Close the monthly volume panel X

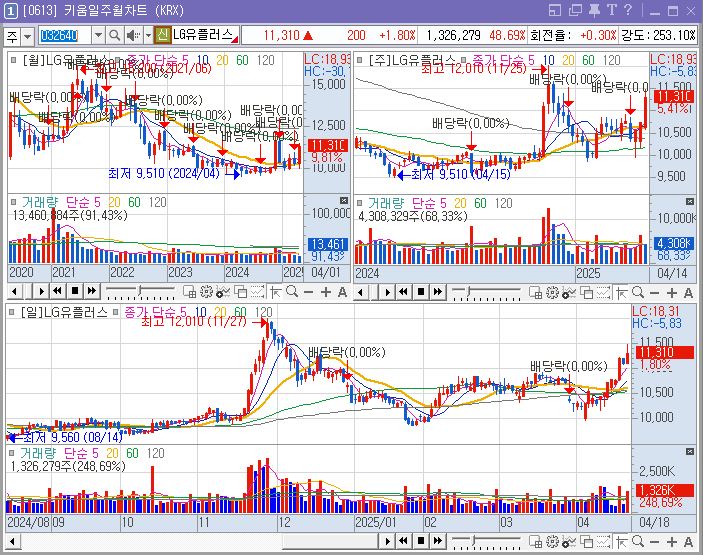(x=344, y=200)
